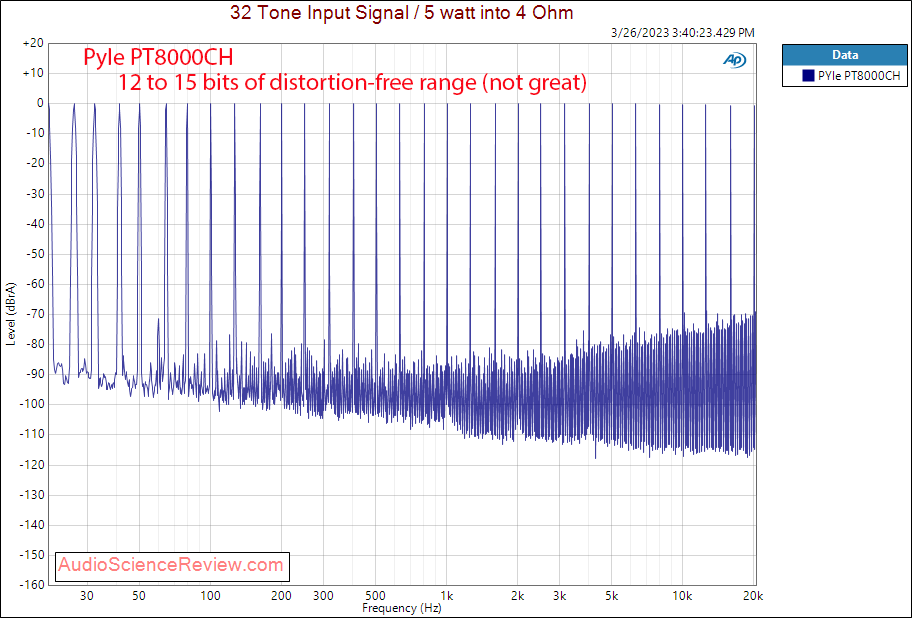Select the "-150" level axis tick
This screenshot has height=618, width=912.
point(32,555)
